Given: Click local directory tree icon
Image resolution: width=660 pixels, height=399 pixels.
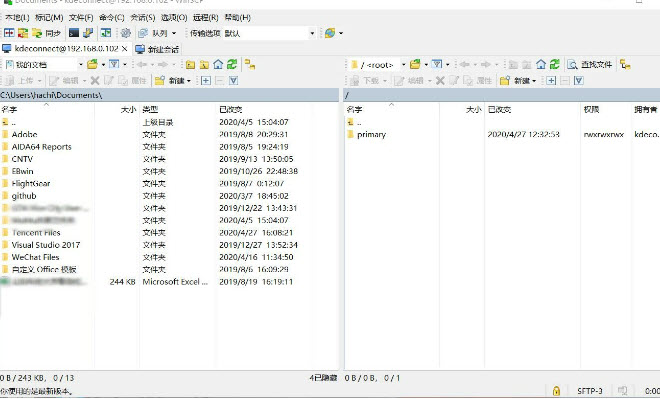Looking at the screenshot, I should (x=250, y=64).
